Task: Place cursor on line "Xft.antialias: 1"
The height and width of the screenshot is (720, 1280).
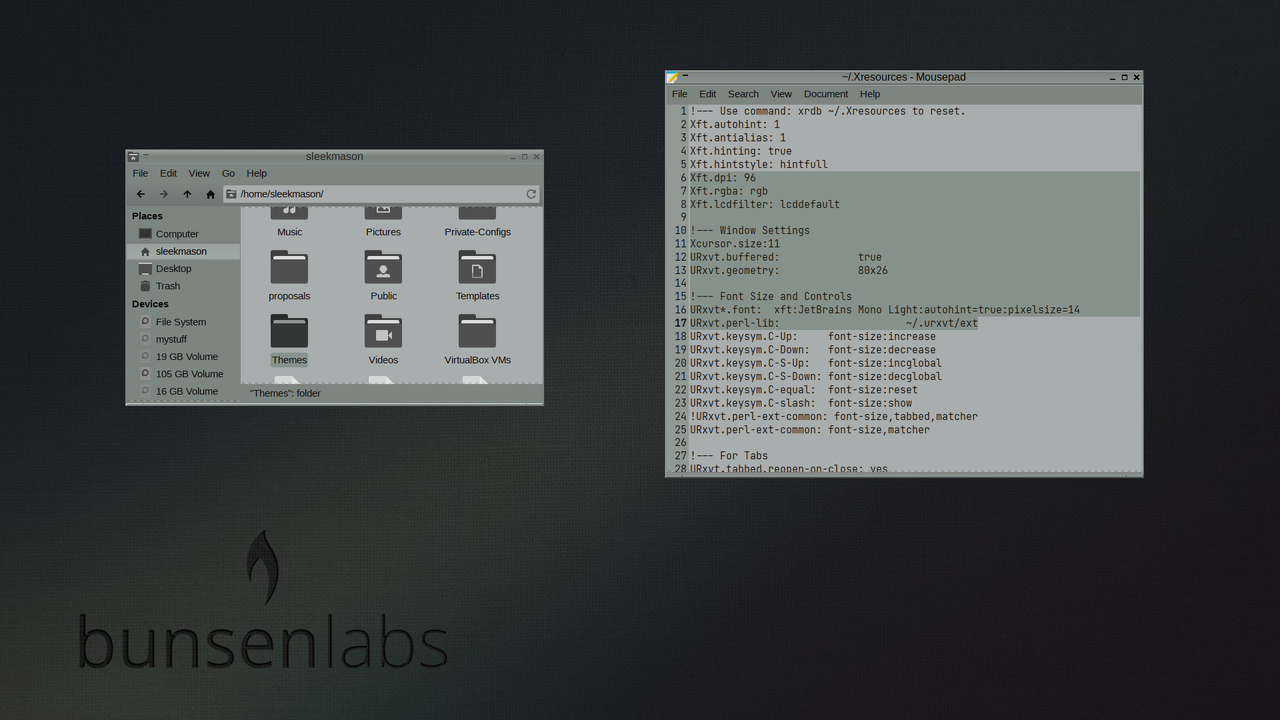Action: (x=738, y=138)
